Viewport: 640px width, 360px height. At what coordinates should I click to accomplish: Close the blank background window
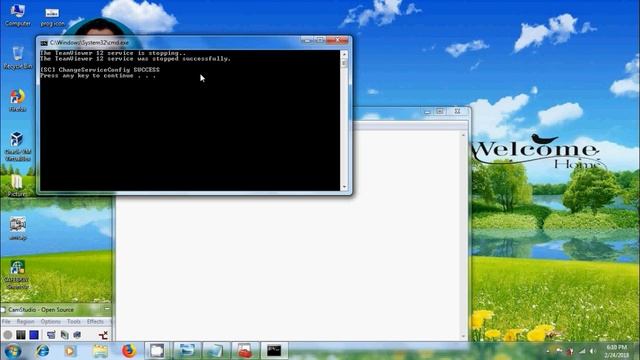tap(457, 111)
